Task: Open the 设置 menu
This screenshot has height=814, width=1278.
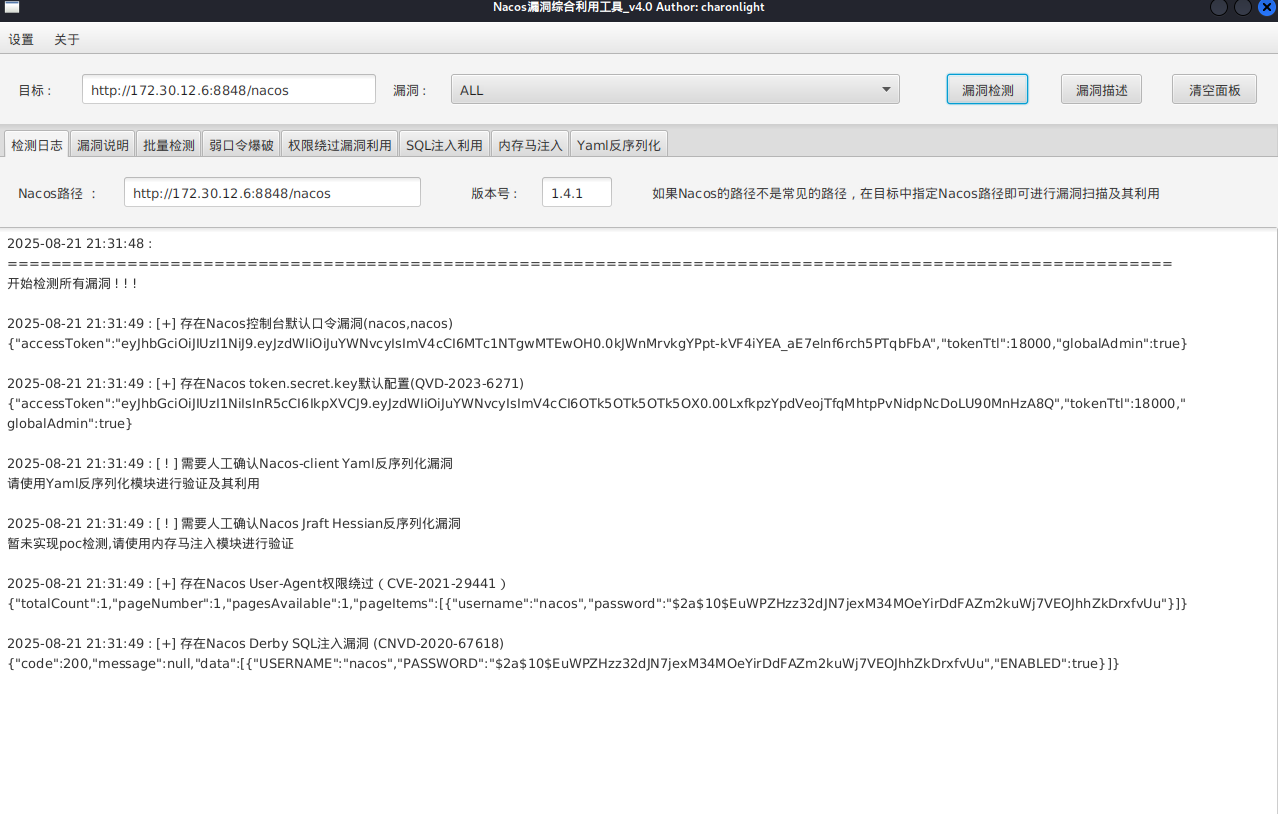Action: click(x=20, y=39)
